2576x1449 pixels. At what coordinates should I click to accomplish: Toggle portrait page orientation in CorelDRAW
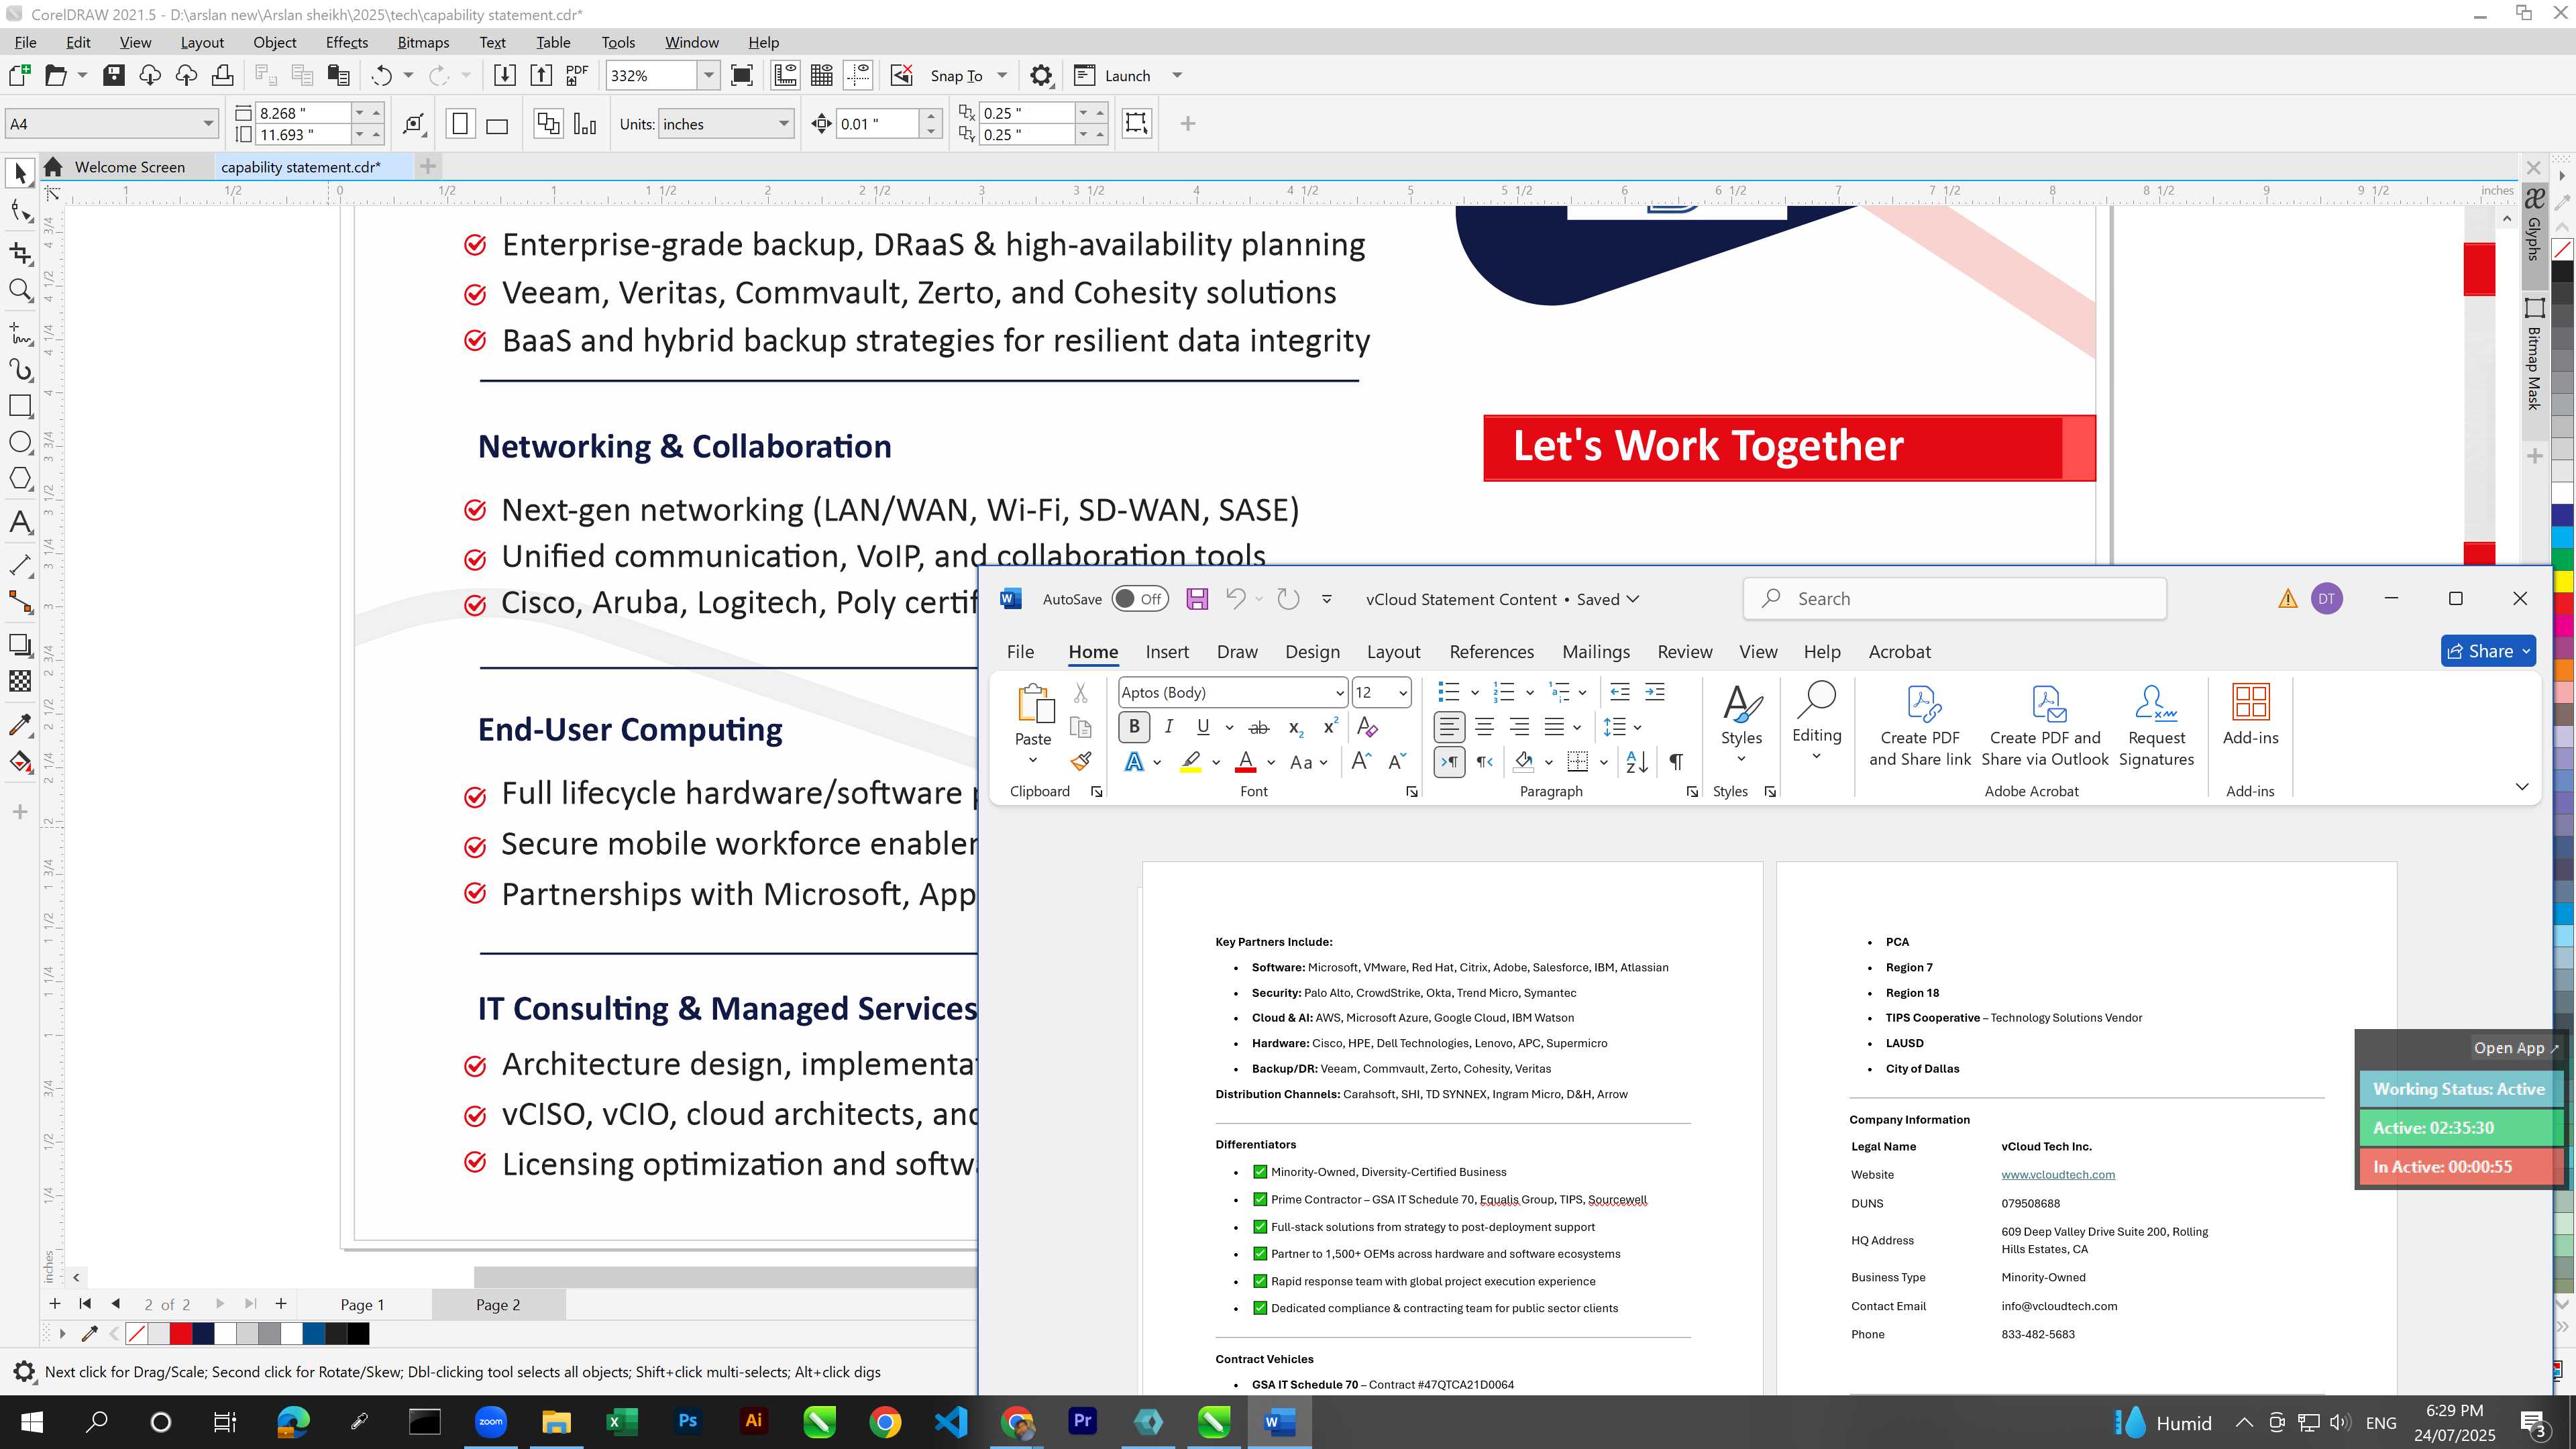(460, 124)
